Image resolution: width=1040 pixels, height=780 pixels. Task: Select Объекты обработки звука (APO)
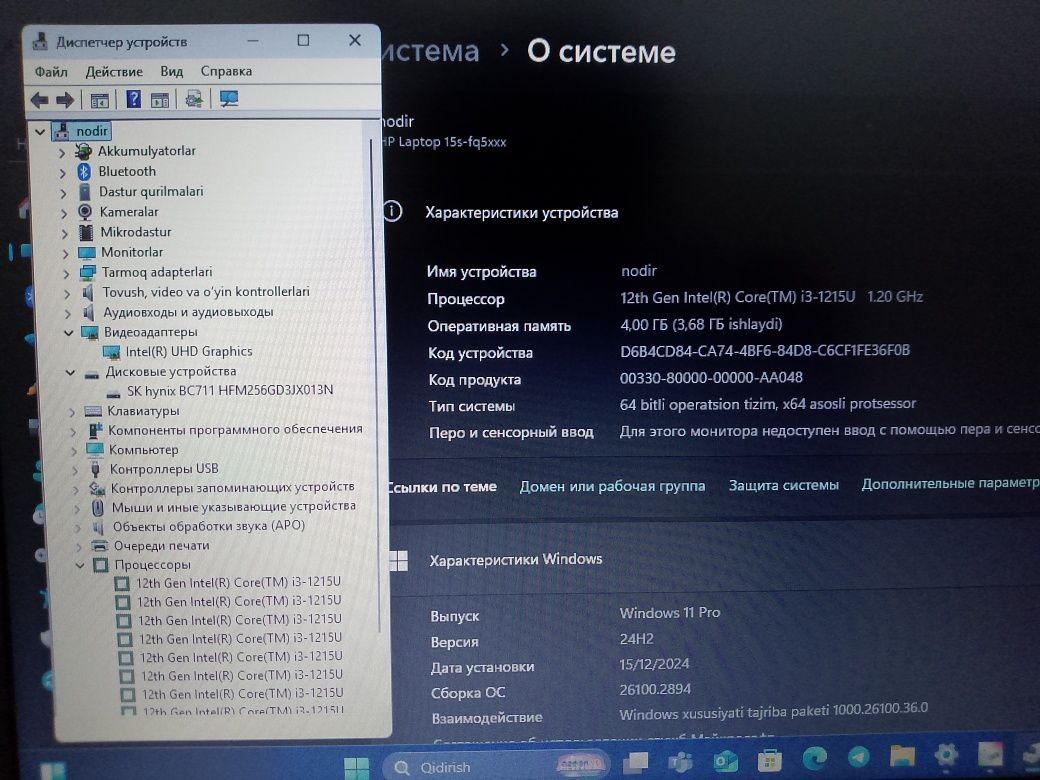coord(209,526)
